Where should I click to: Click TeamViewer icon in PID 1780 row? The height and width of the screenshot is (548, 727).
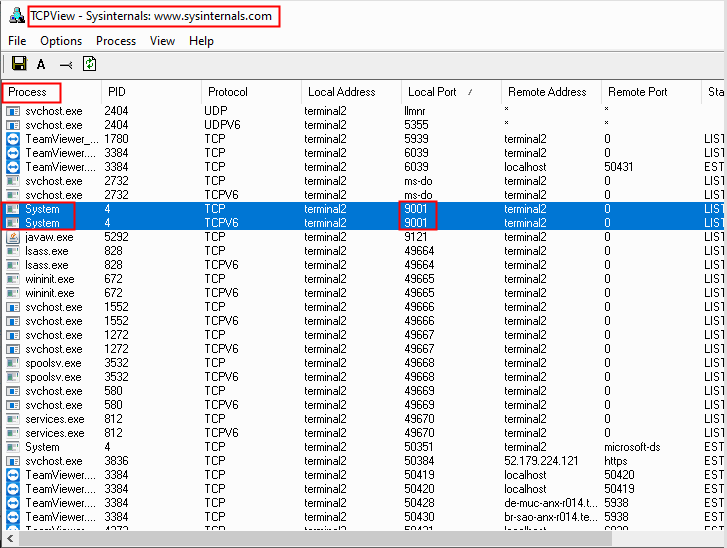(x=13, y=139)
